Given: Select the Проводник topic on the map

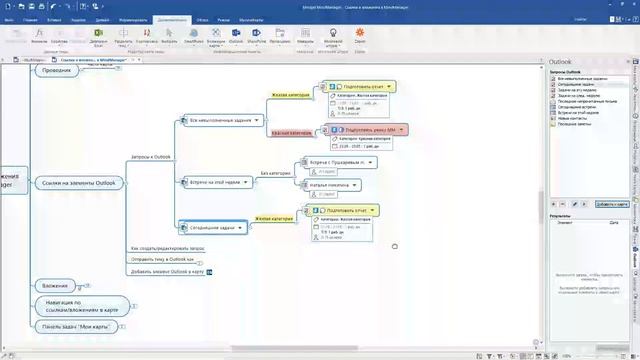Looking at the screenshot, I should click(57, 71).
